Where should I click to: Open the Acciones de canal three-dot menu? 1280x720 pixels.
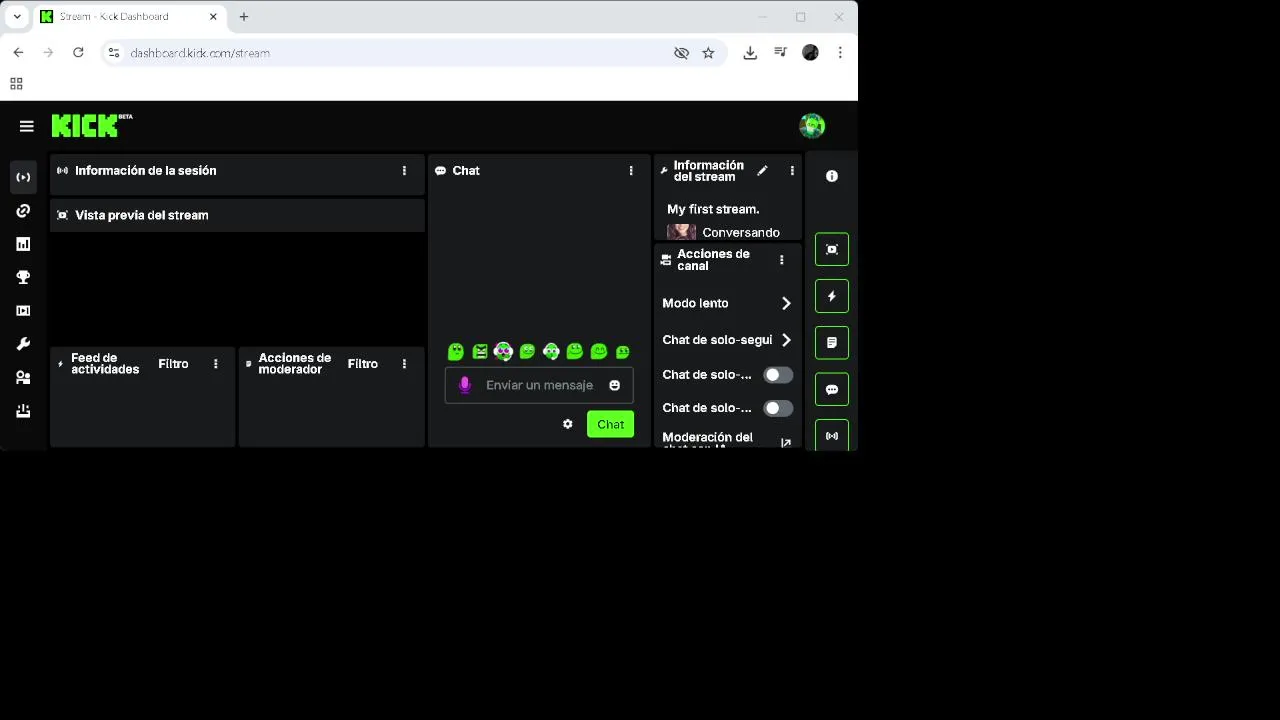(x=781, y=260)
